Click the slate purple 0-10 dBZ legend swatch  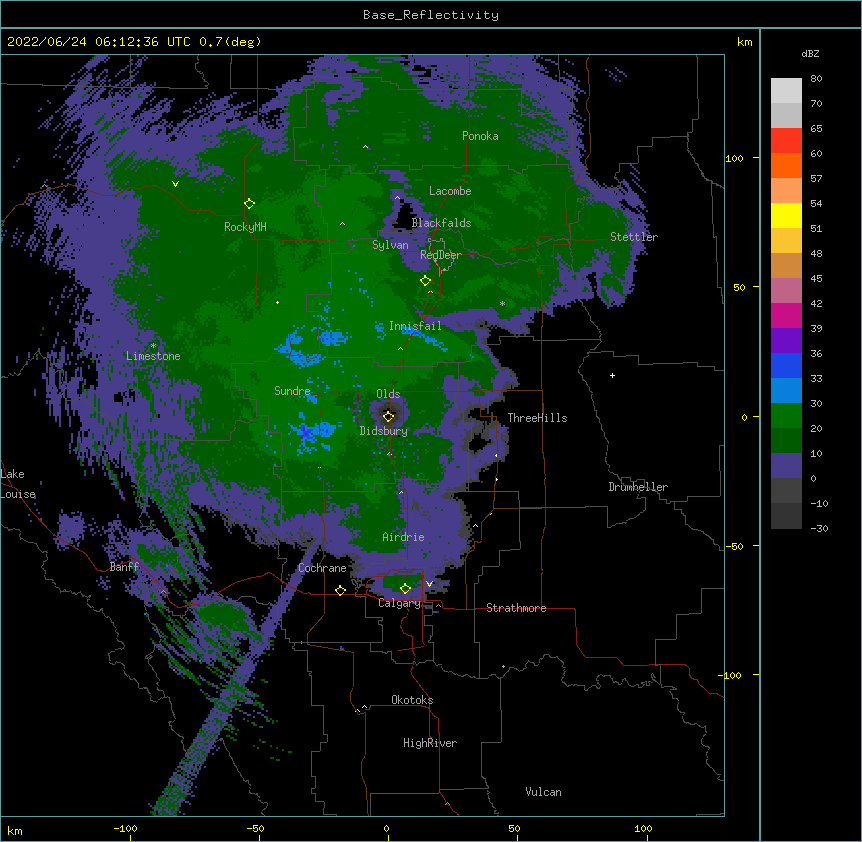tap(786, 466)
